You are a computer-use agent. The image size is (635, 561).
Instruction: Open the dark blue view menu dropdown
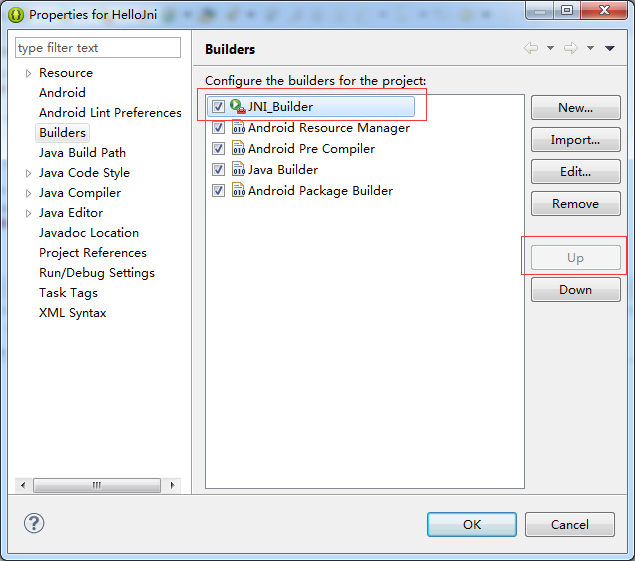tap(610, 48)
